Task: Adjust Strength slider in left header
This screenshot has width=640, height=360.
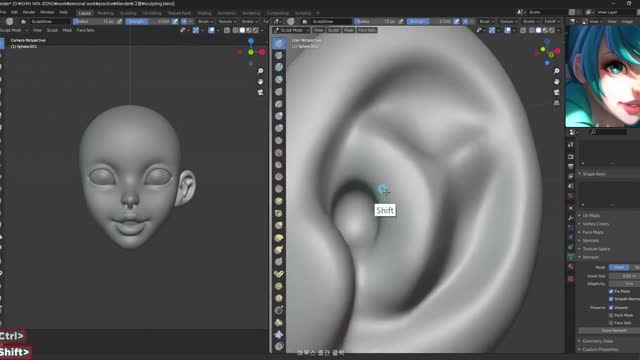Action: [148, 21]
